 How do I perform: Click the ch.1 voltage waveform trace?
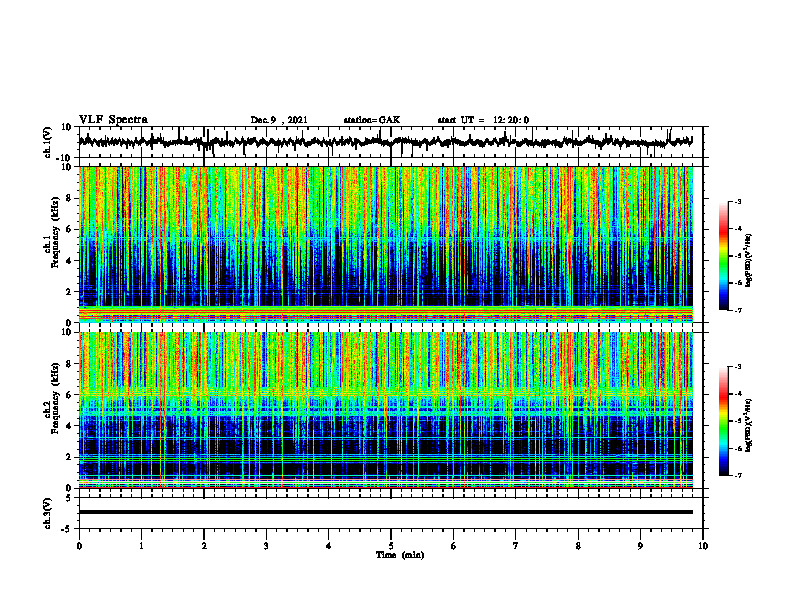point(385,142)
